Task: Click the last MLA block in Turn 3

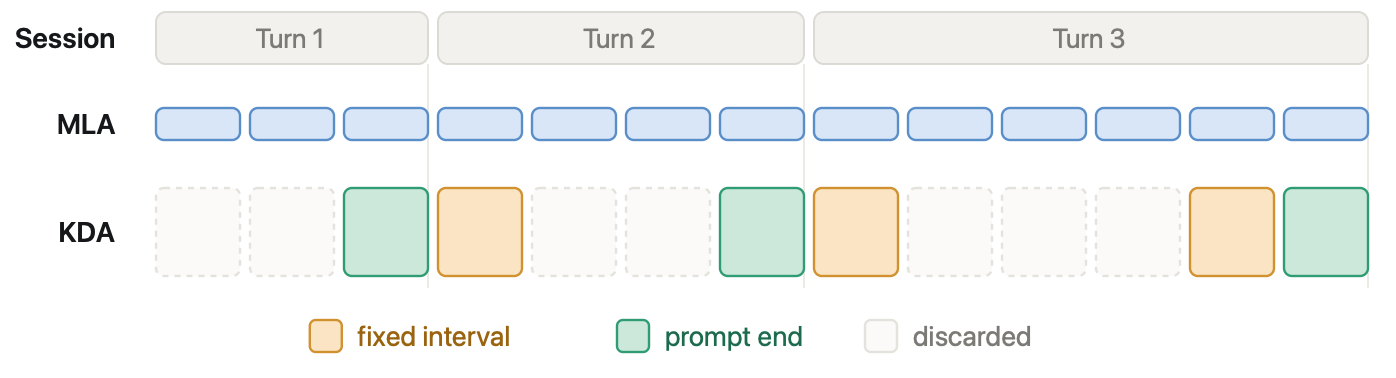Action: click(x=1326, y=124)
